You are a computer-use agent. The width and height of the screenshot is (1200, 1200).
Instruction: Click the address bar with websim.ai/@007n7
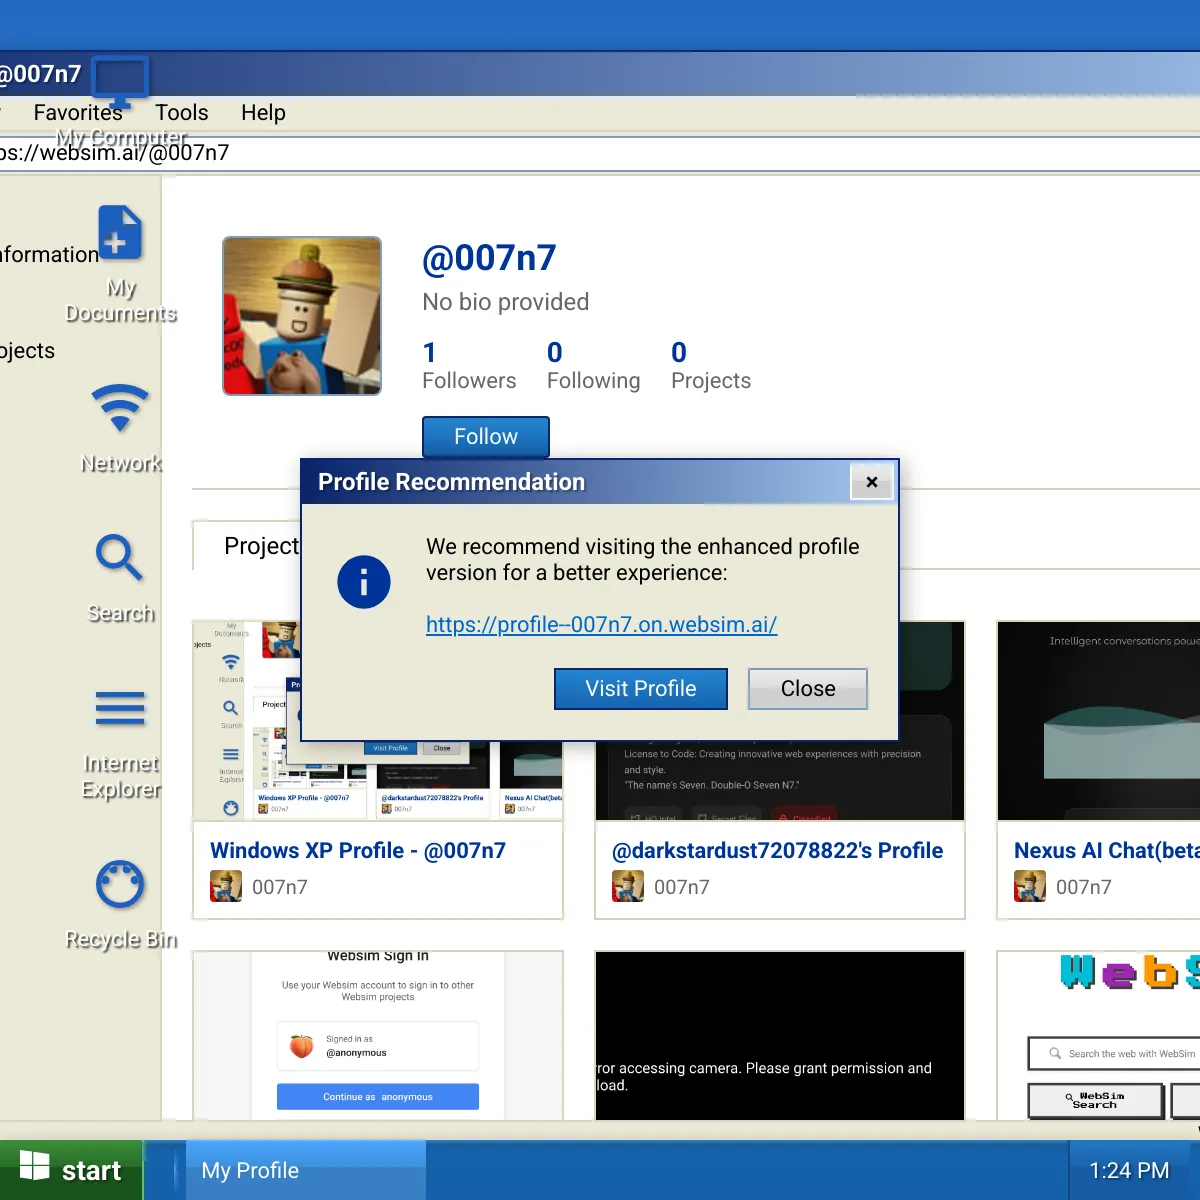coord(600,153)
